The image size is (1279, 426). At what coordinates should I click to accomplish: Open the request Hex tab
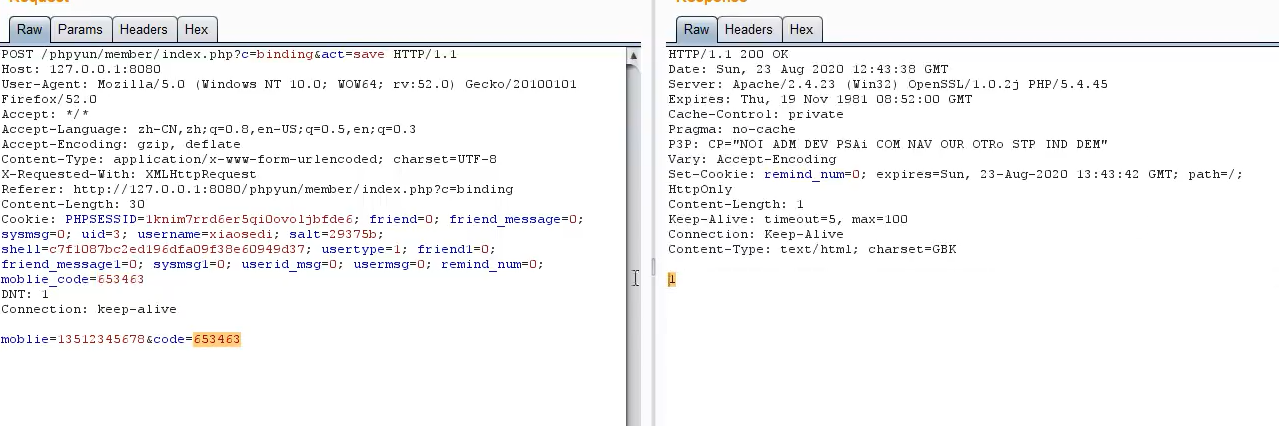(x=197, y=30)
